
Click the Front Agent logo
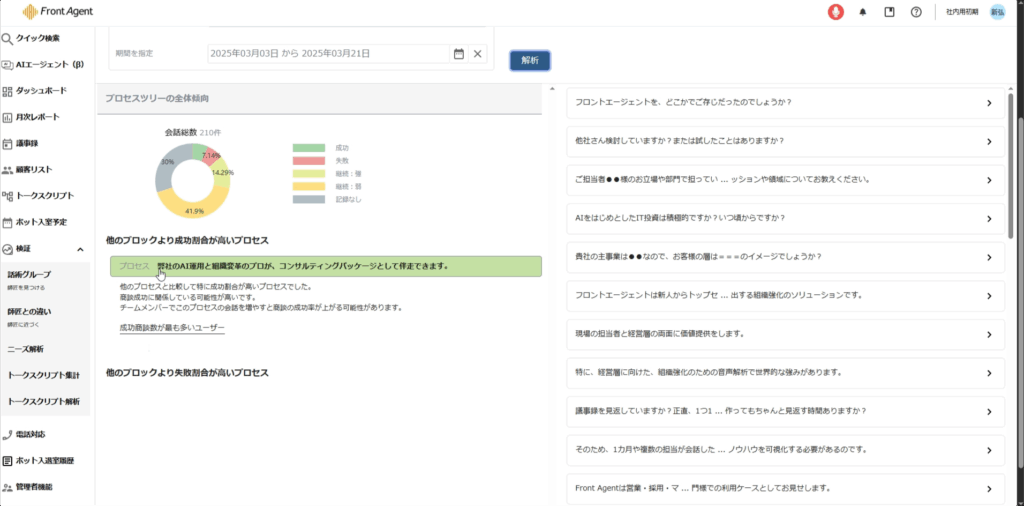(58, 12)
